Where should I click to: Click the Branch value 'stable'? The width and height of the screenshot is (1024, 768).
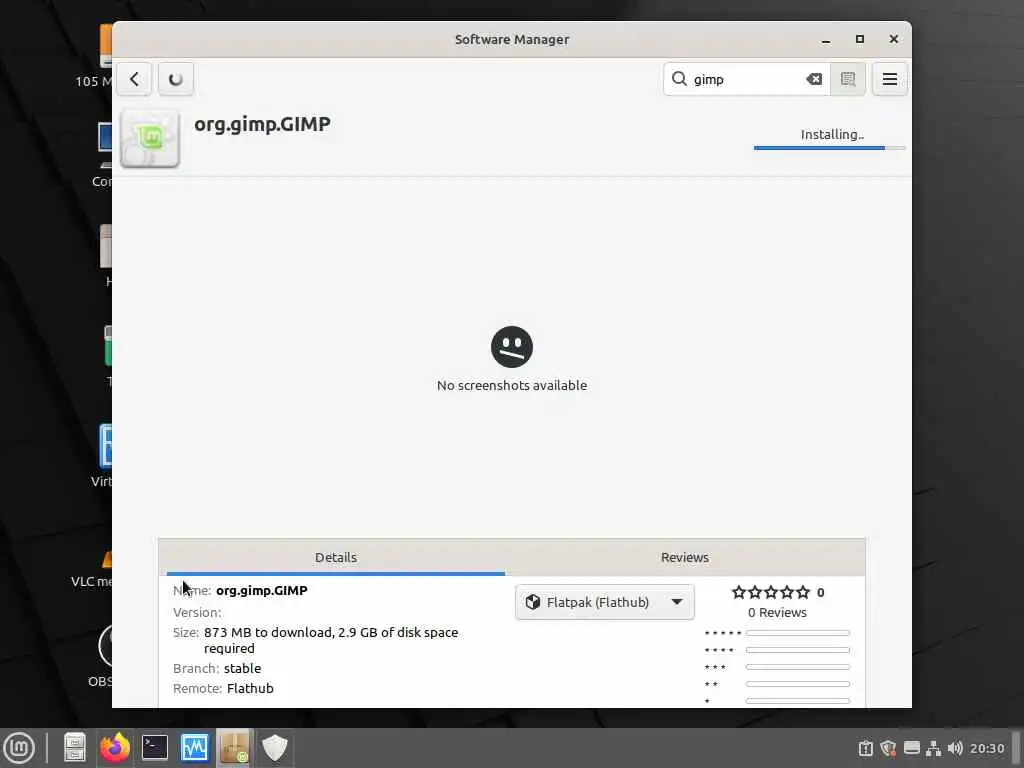pyautogui.click(x=242, y=668)
